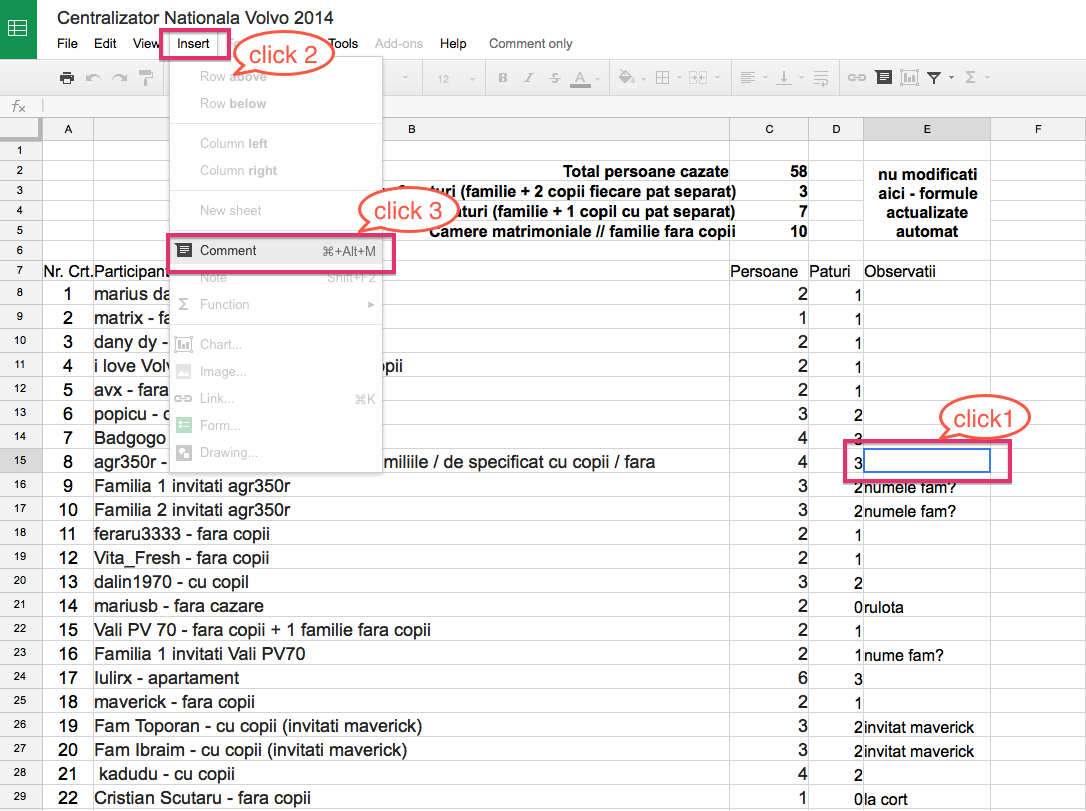Viewport: 1086px width, 811px height.
Task: Toggle bold formatting
Action: click(x=503, y=78)
